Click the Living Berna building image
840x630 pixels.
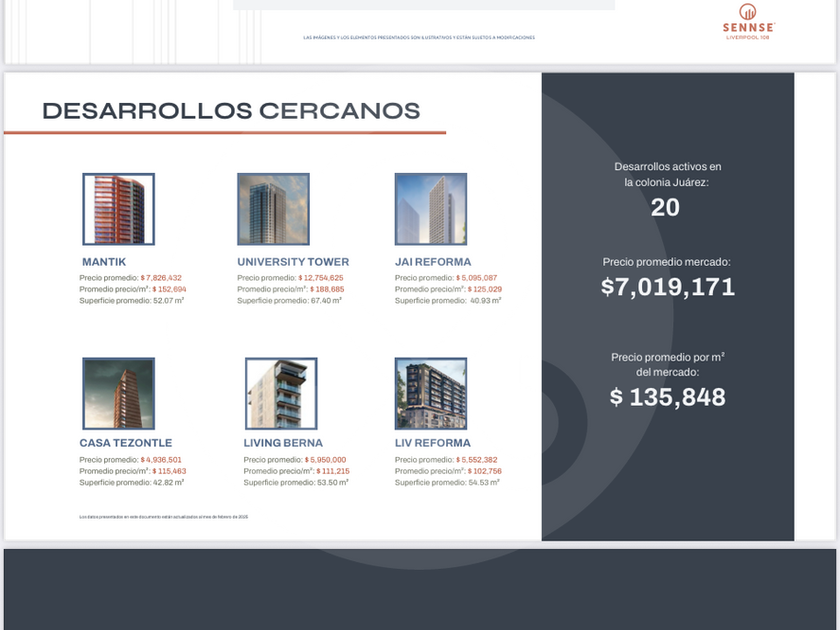(281, 394)
